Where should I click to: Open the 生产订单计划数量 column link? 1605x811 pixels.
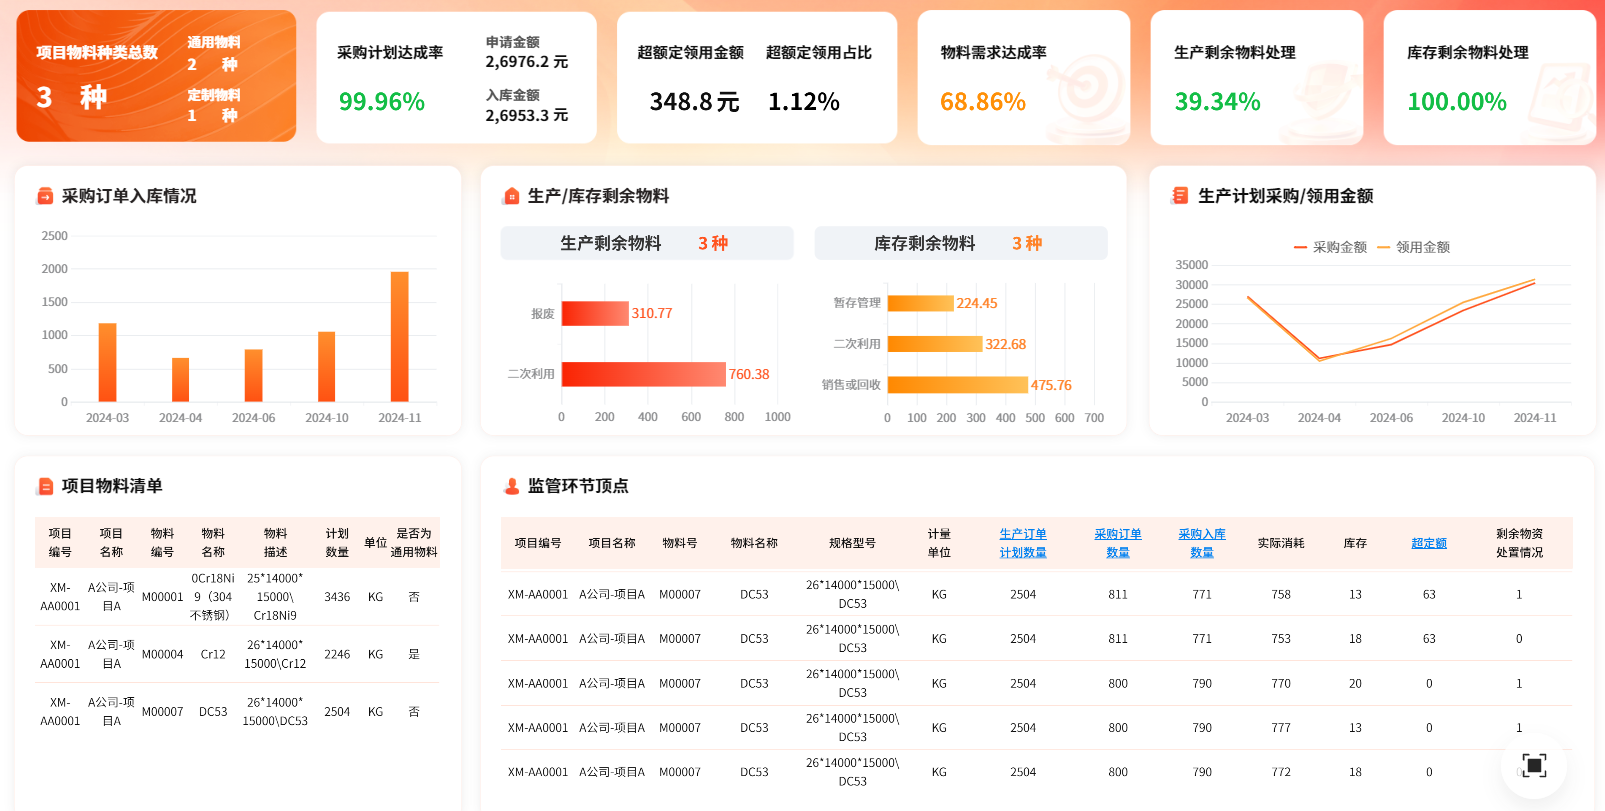(1023, 543)
